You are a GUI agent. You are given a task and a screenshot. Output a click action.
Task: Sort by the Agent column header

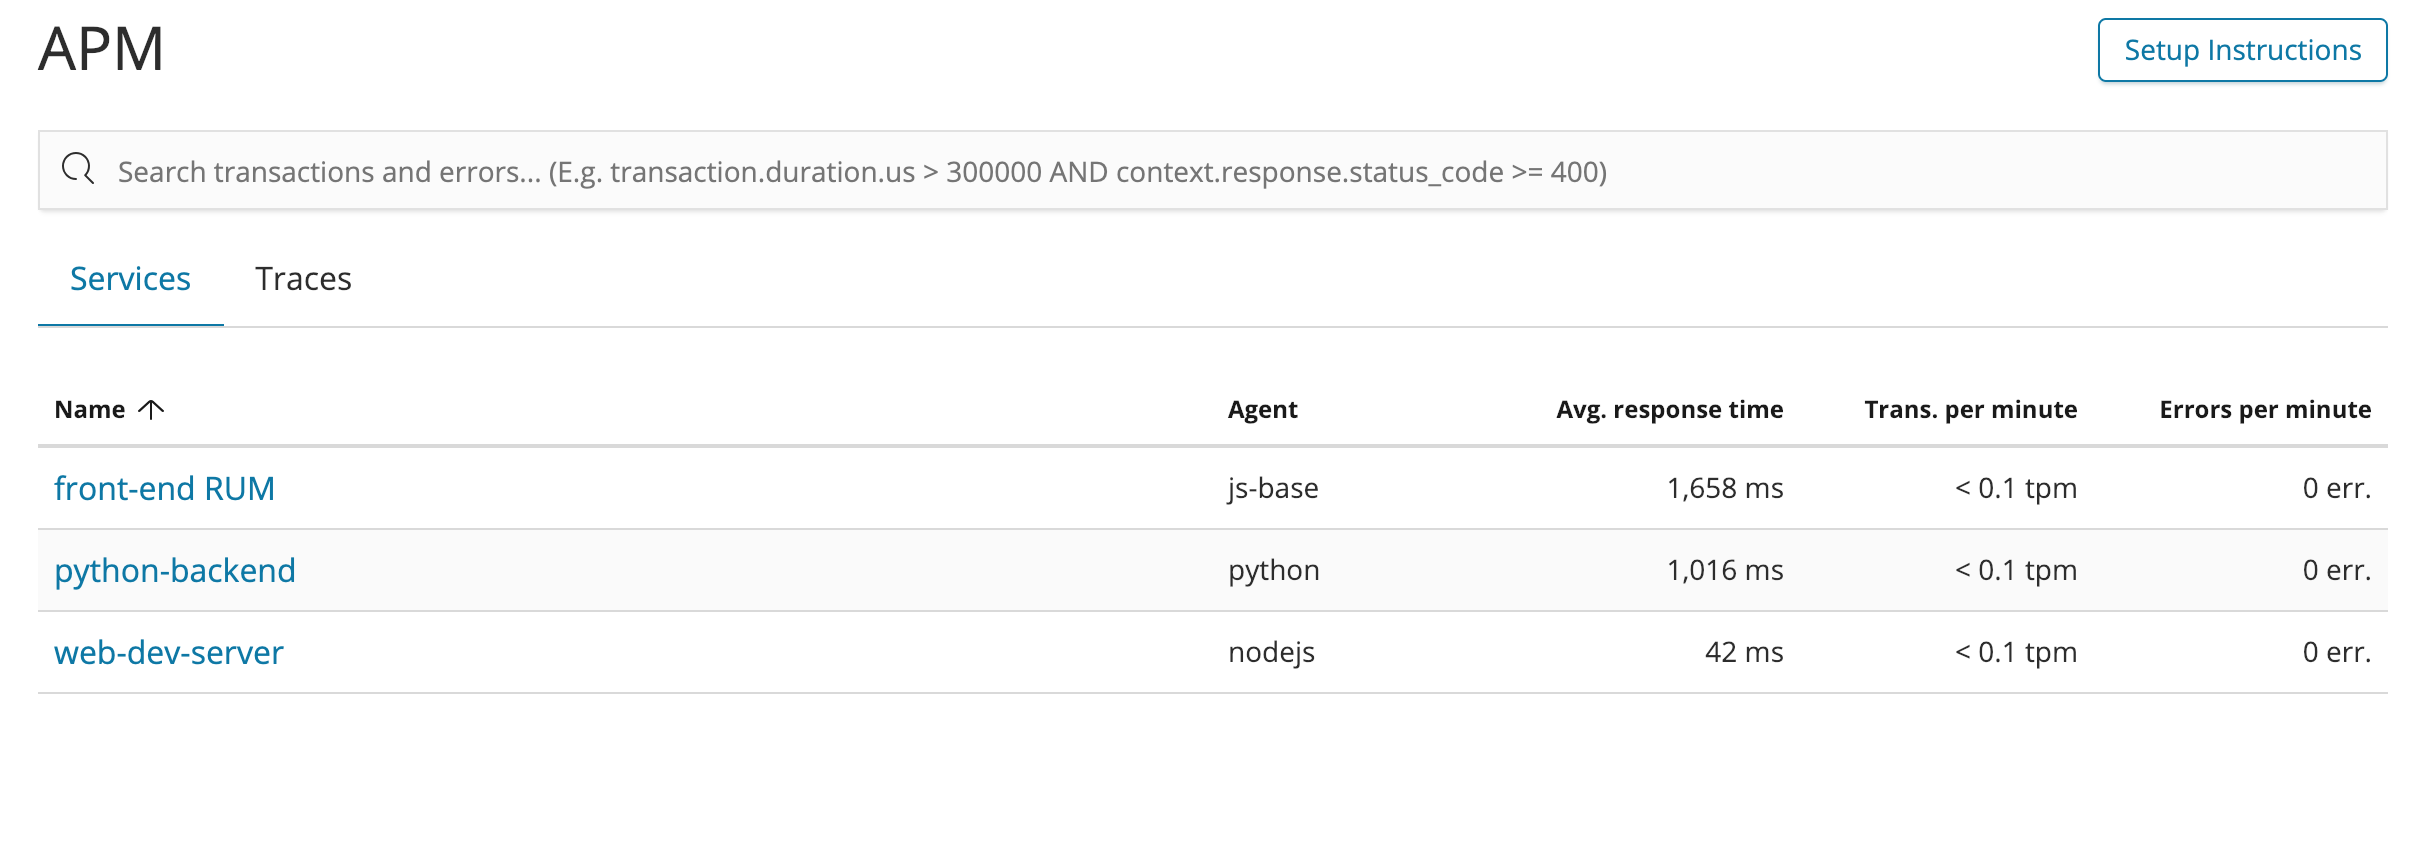pos(1262,409)
